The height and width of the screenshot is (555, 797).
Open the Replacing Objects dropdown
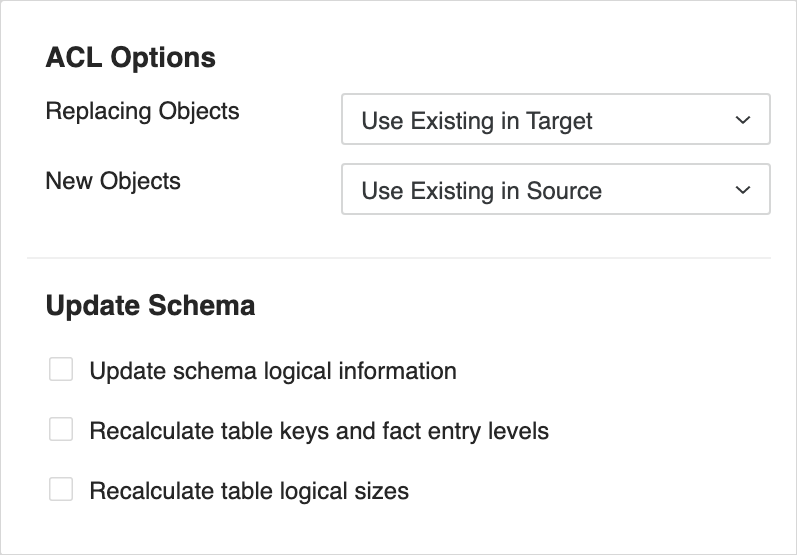[555, 120]
